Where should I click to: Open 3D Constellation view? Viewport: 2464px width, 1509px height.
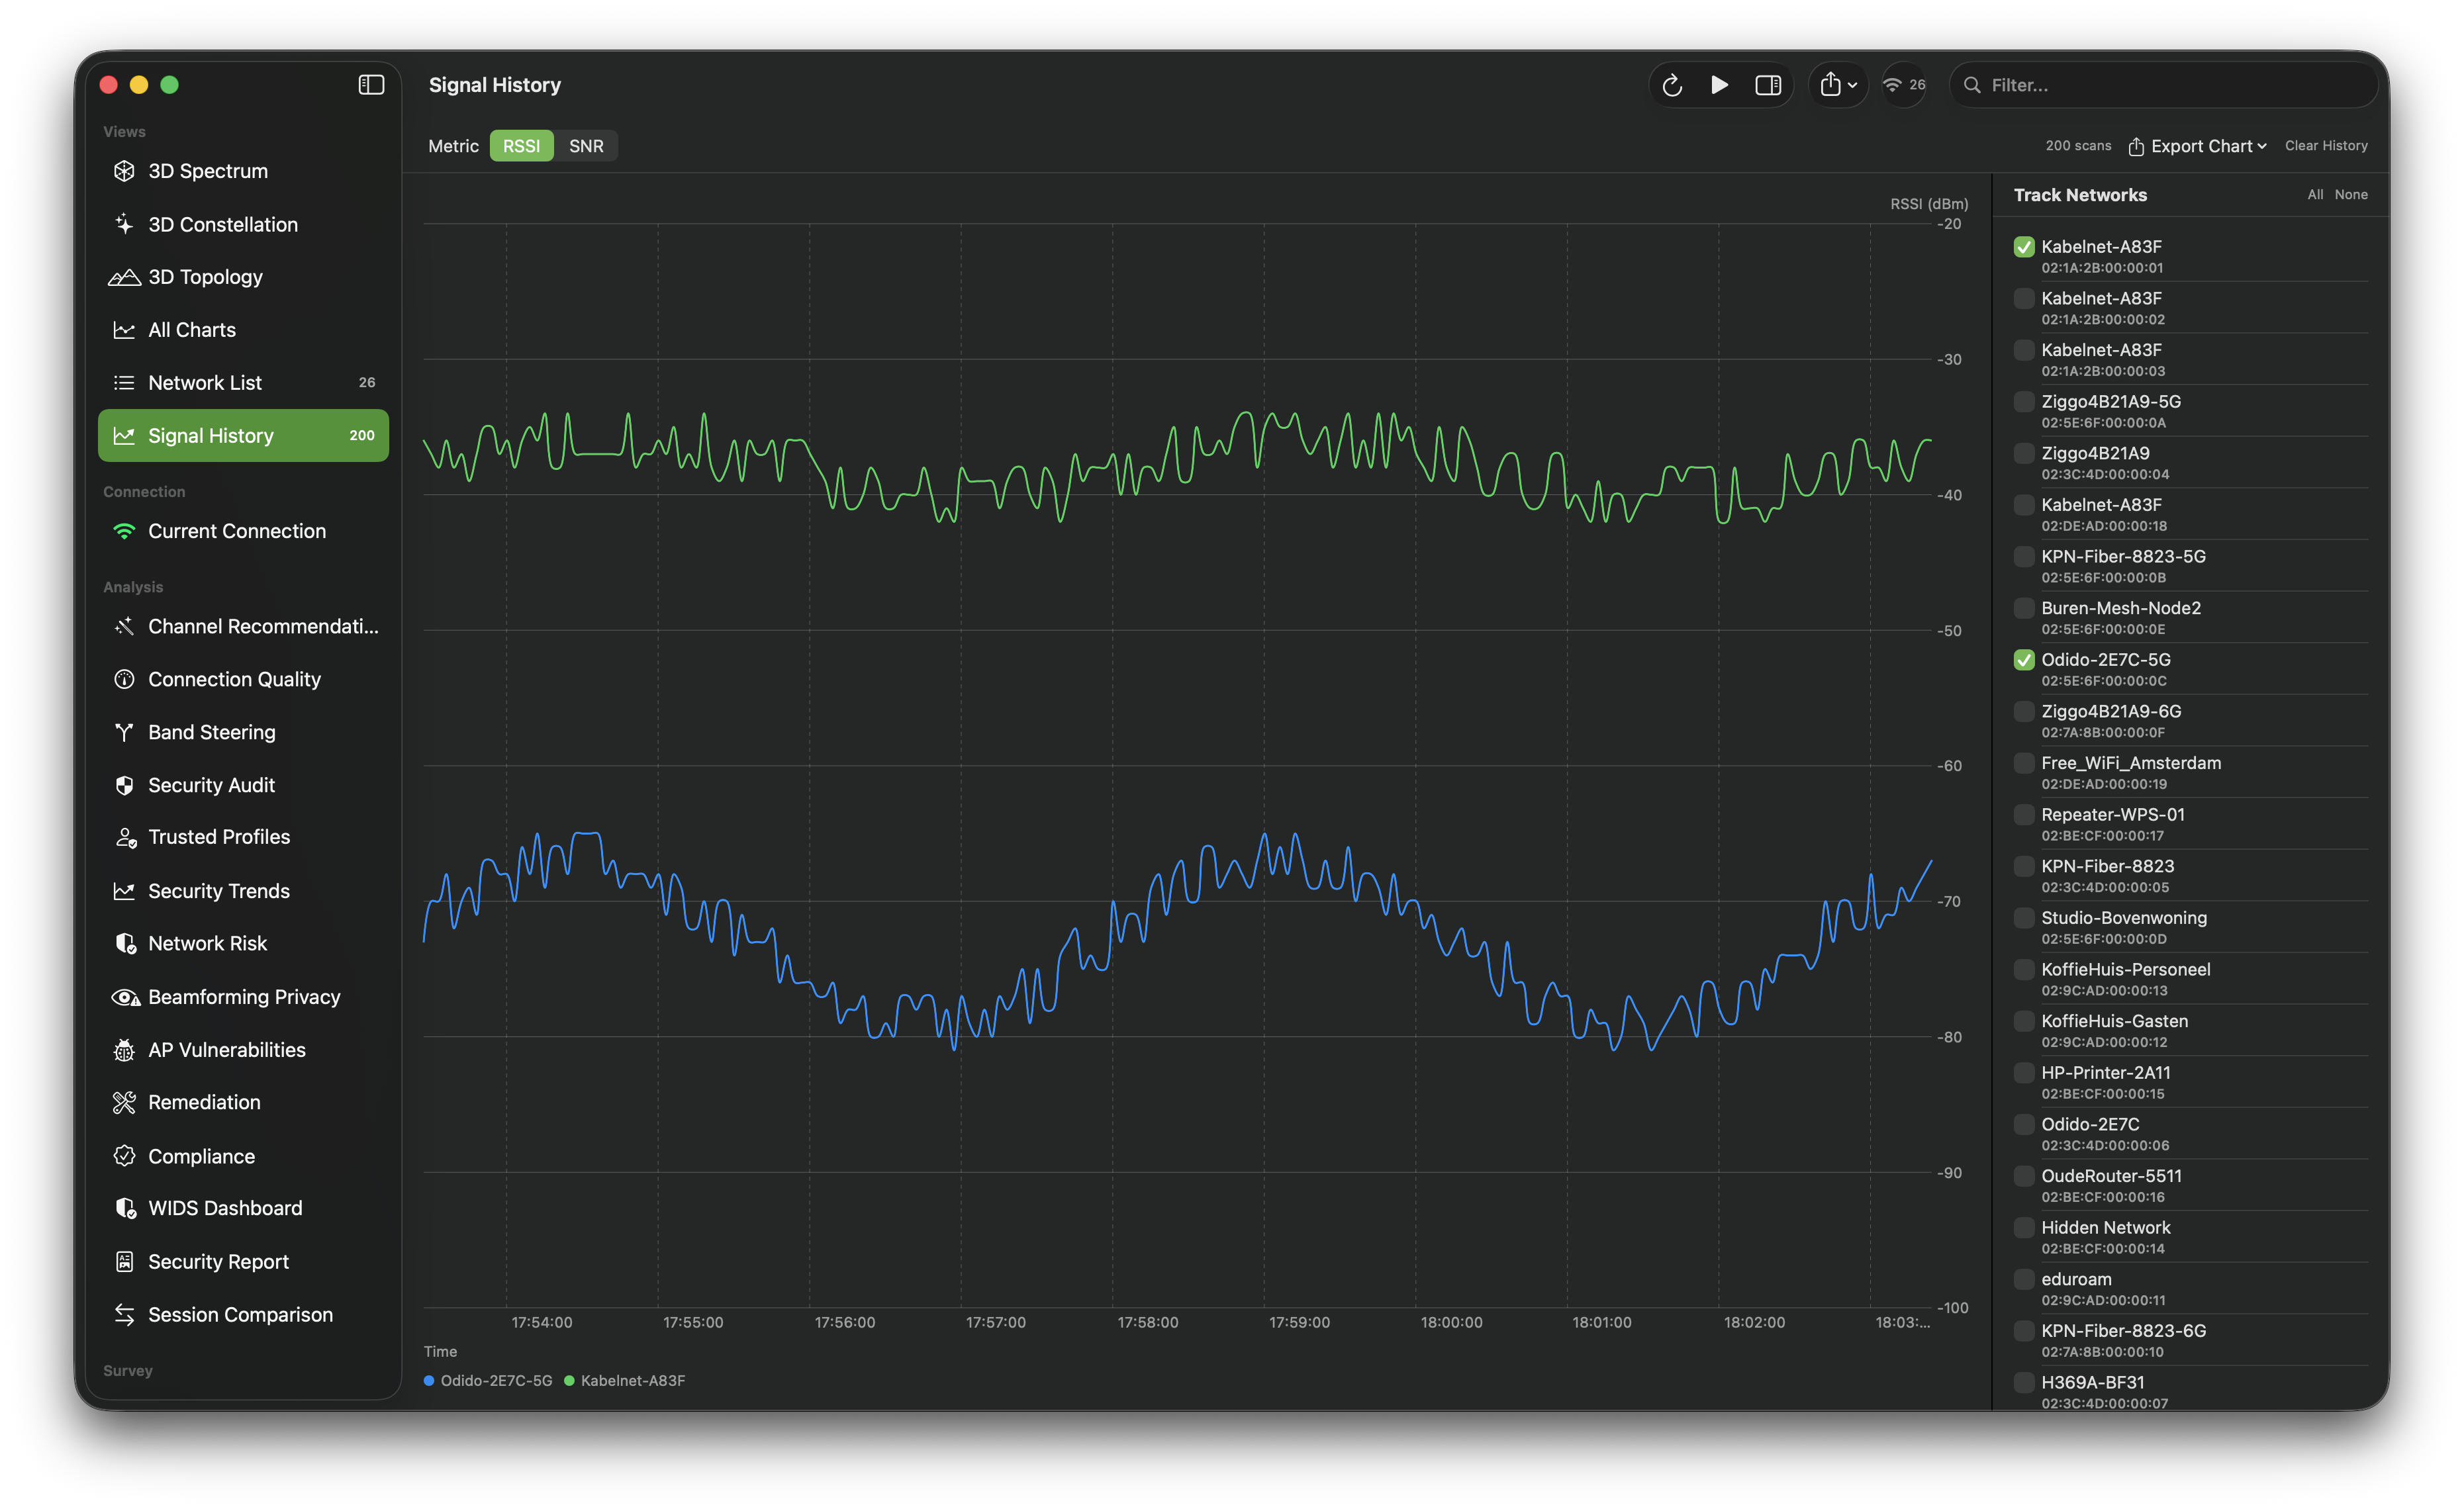243,224
